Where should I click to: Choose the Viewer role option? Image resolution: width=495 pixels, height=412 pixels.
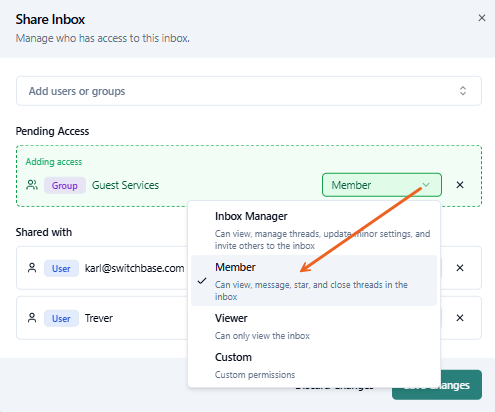[314, 326]
